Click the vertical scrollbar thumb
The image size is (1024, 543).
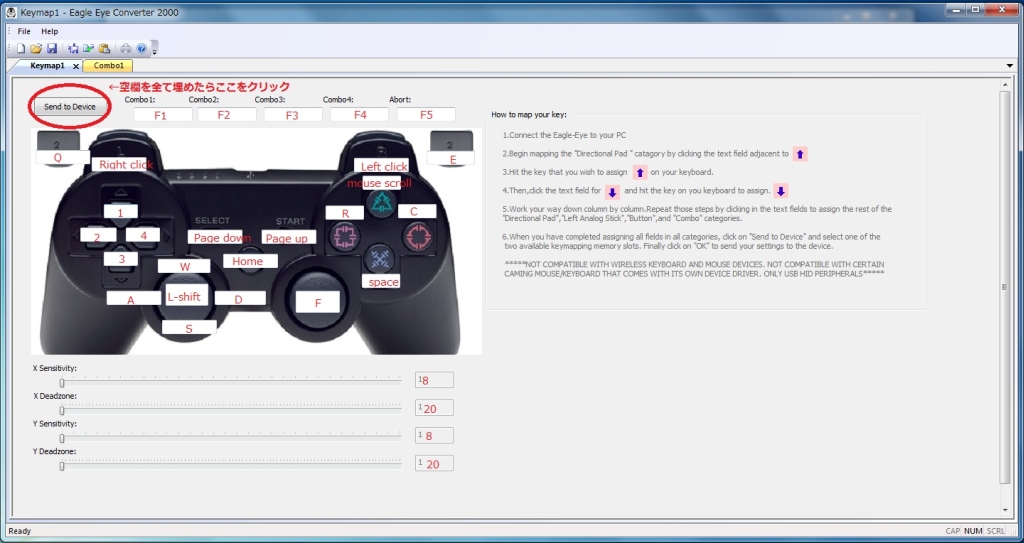[1005, 287]
